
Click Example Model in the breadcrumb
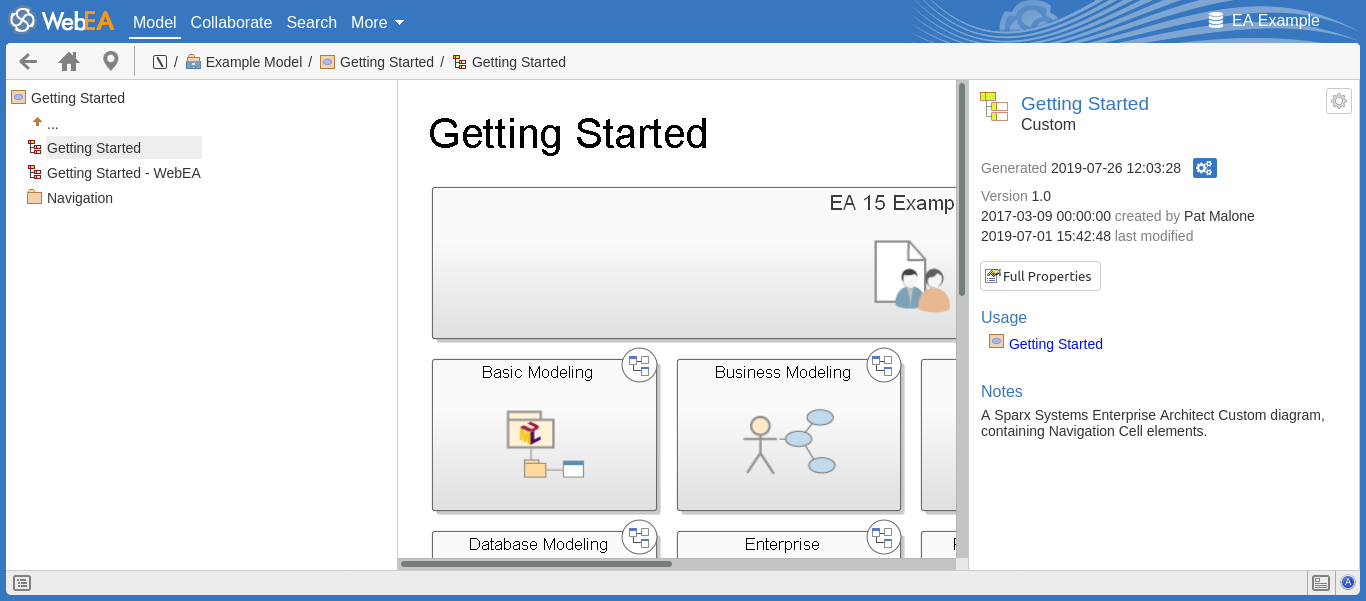point(253,62)
